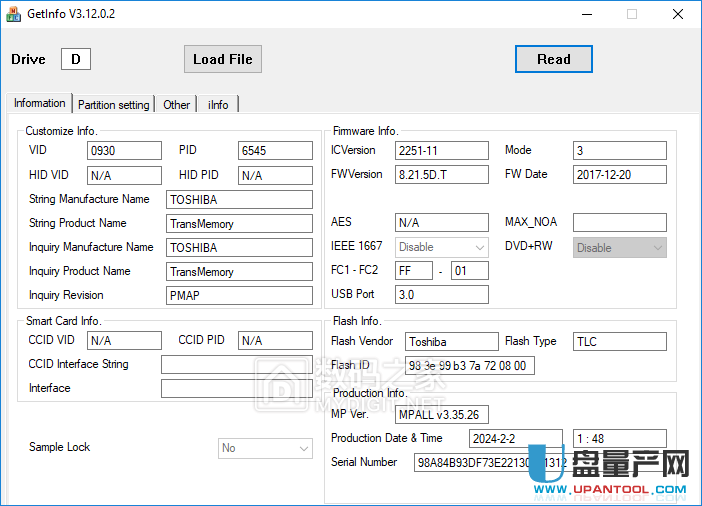The image size is (702, 506).
Task: Select the Information tab
Action: click(40, 103)
